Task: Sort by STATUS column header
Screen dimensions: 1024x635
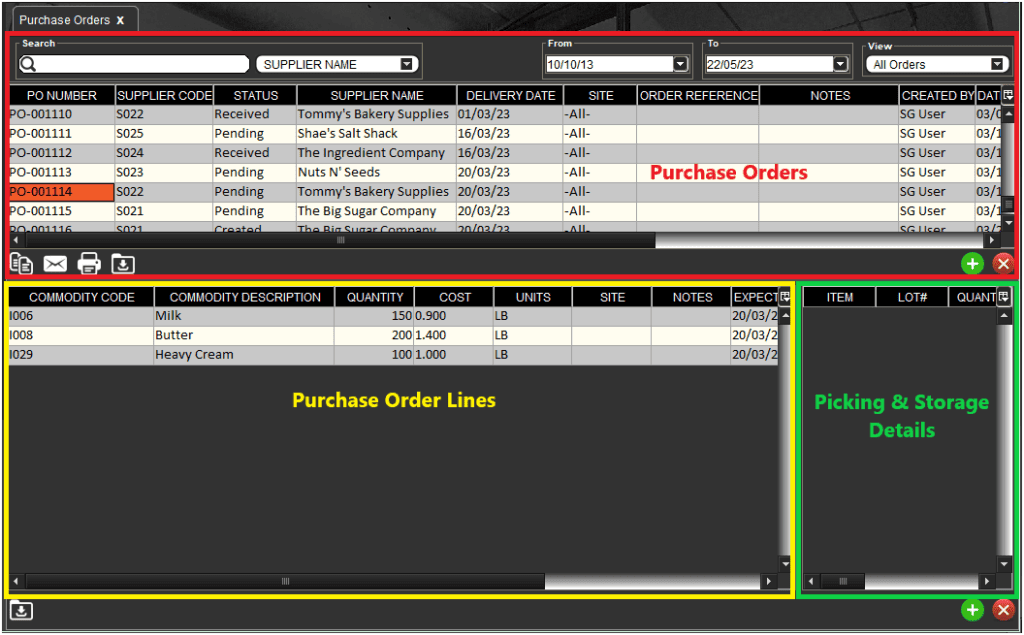Action: point(255,95)
